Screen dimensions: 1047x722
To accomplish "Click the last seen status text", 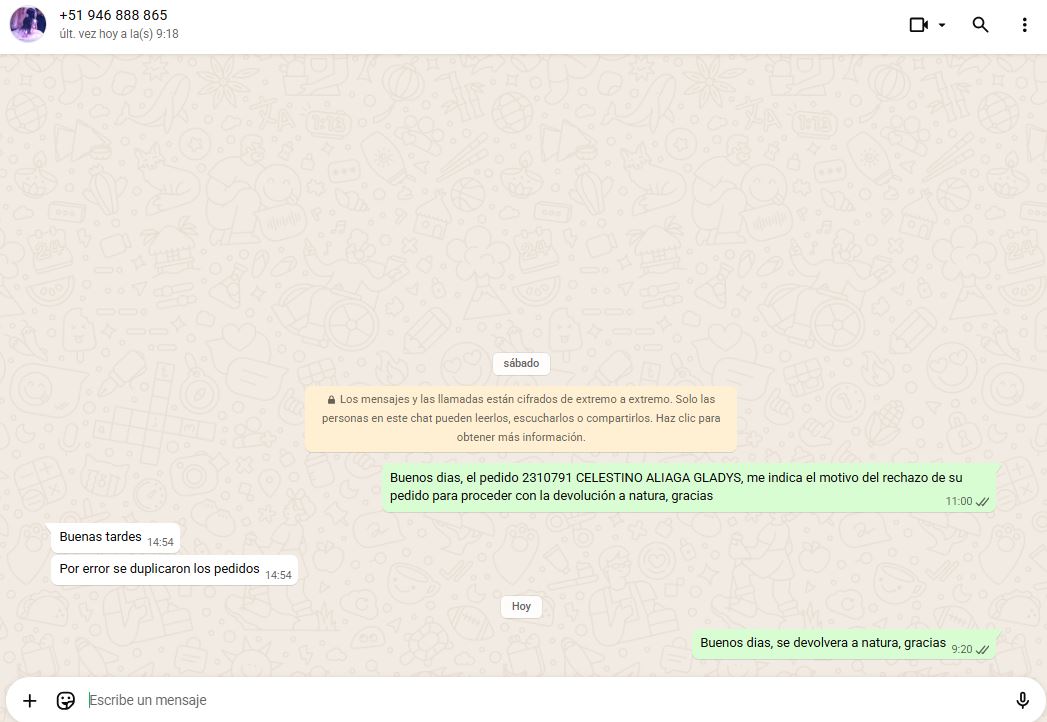I will pos(119,34).
